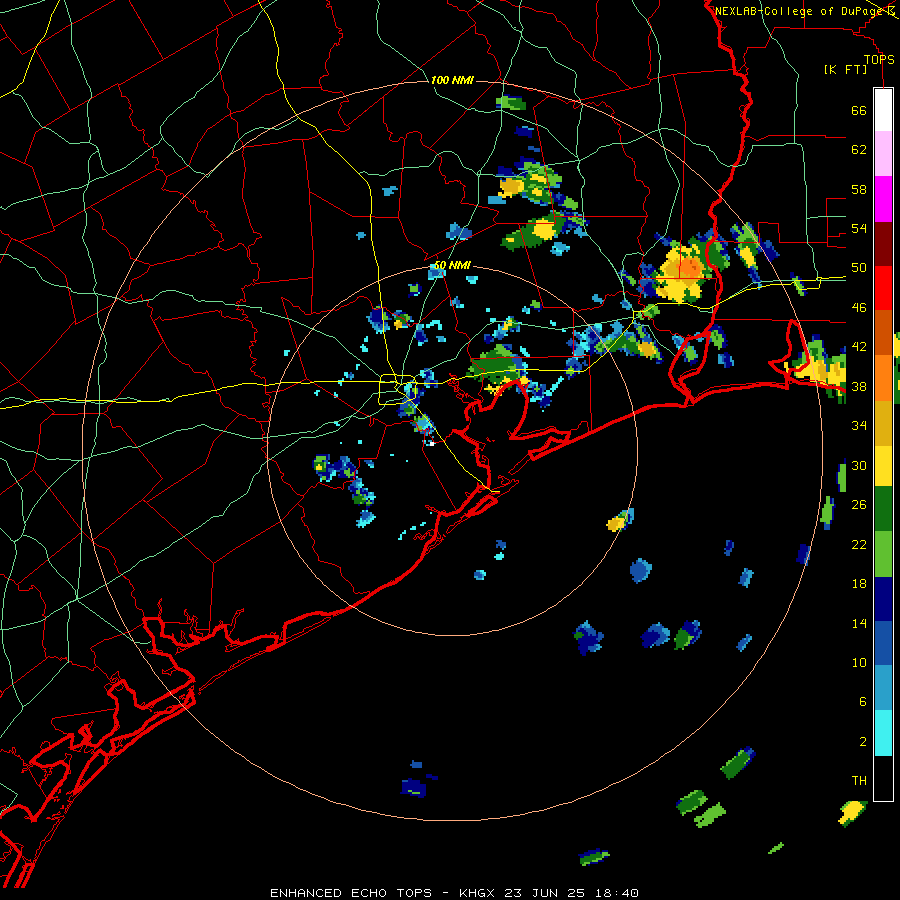This screenshot has width=900, height=900.
Task: Select the light green legend band
Action: point(883,554)
